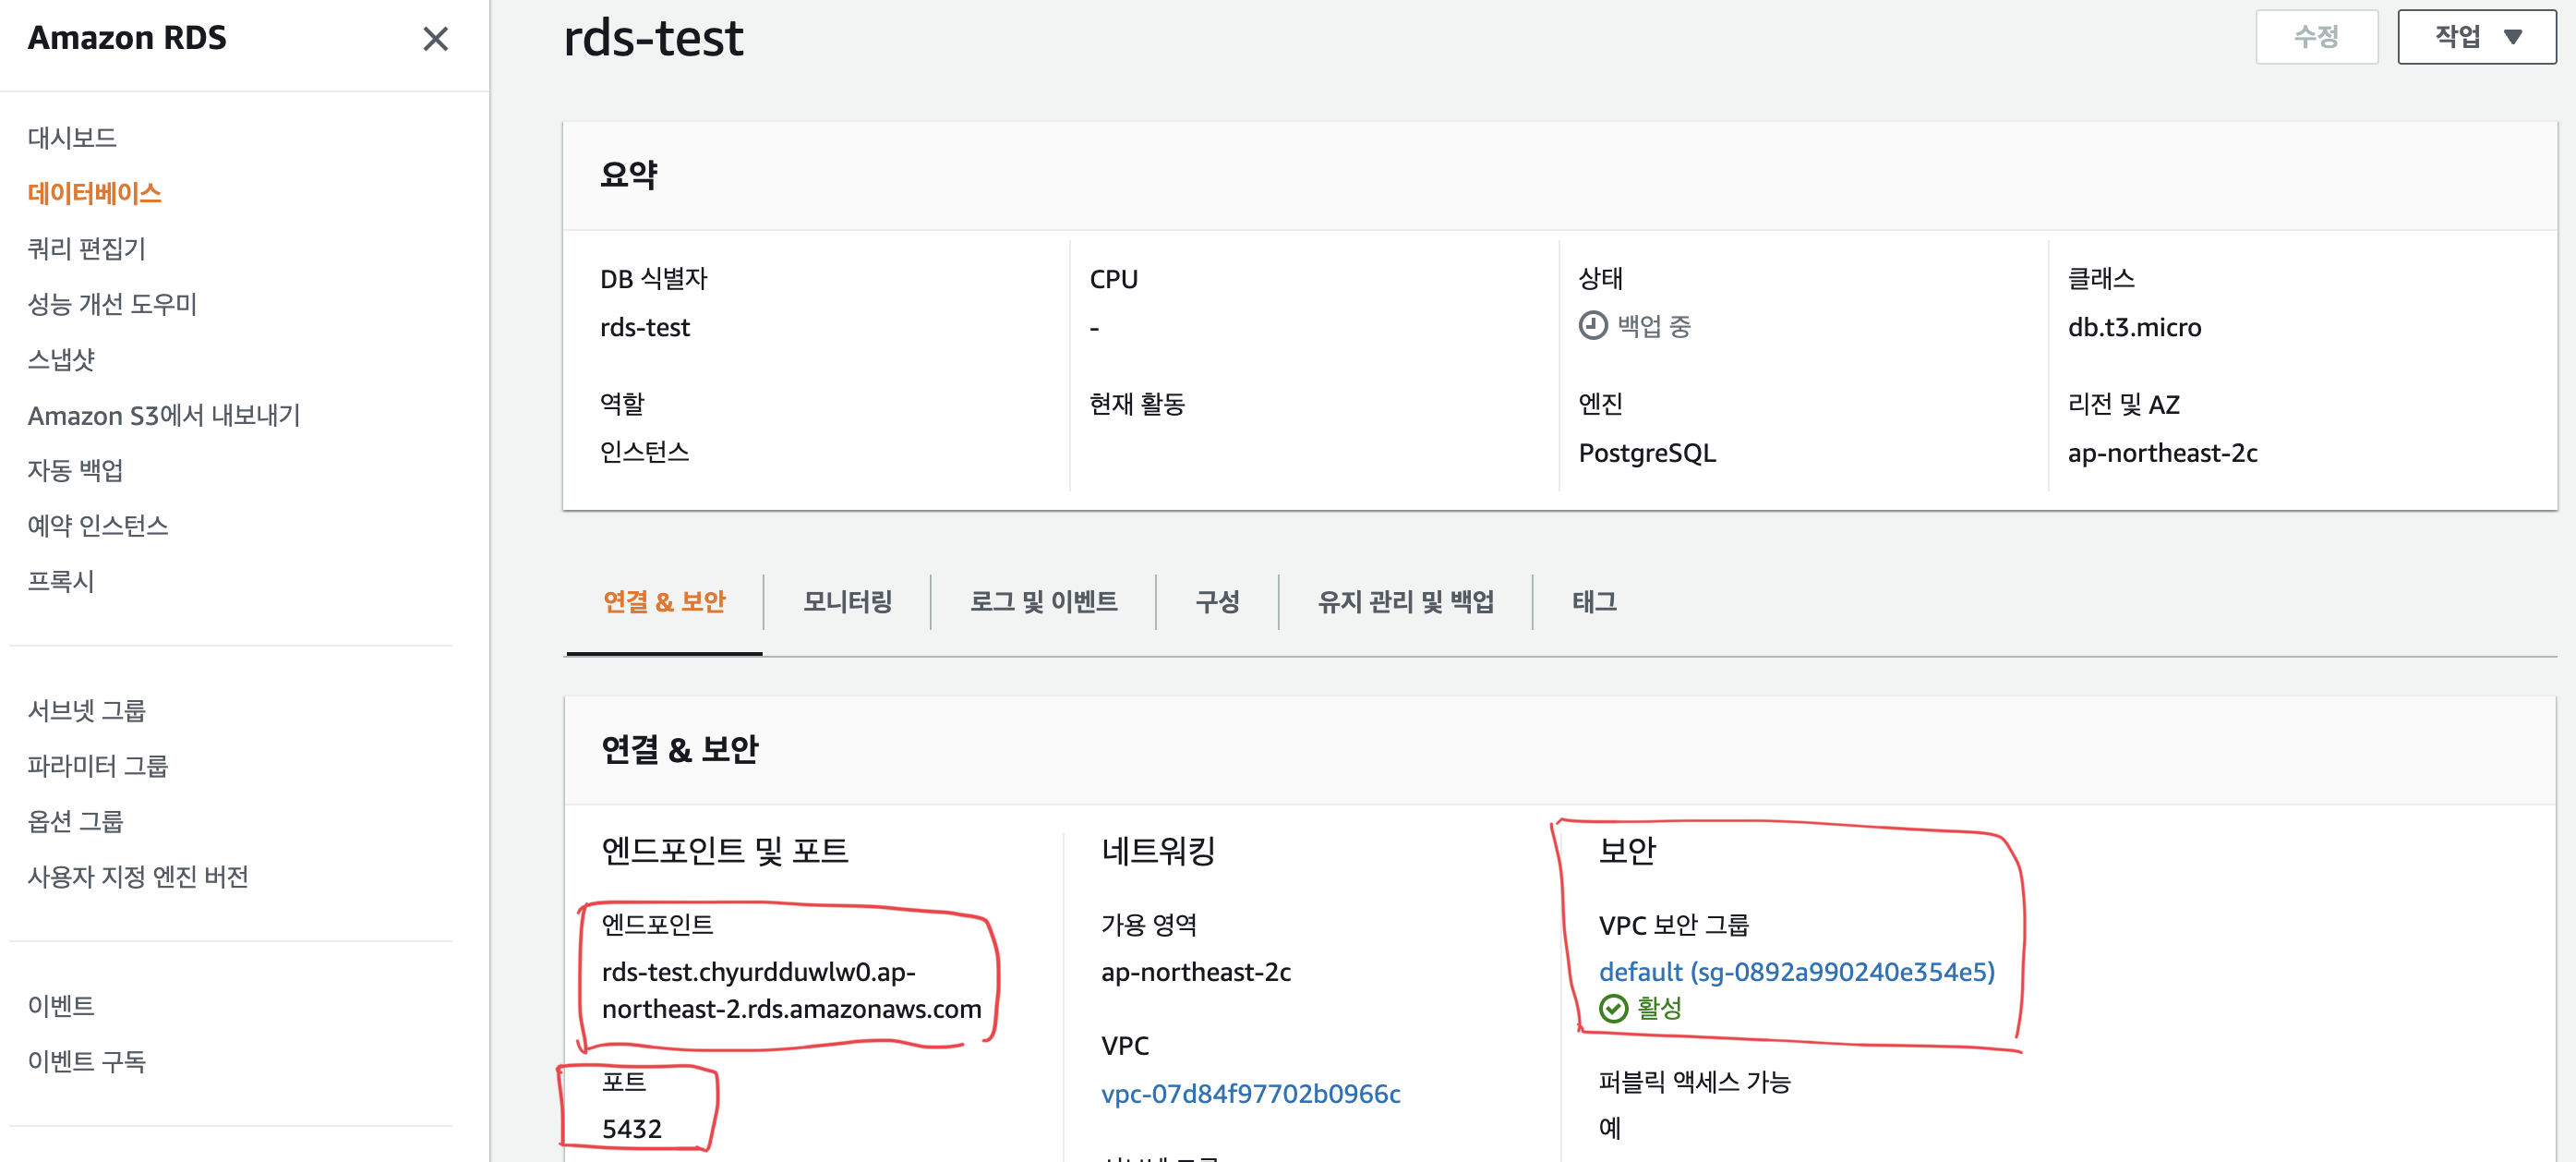Open the 작업 actions dropdown
The image size is (2576, 1162).
(x=2475, y=37)
